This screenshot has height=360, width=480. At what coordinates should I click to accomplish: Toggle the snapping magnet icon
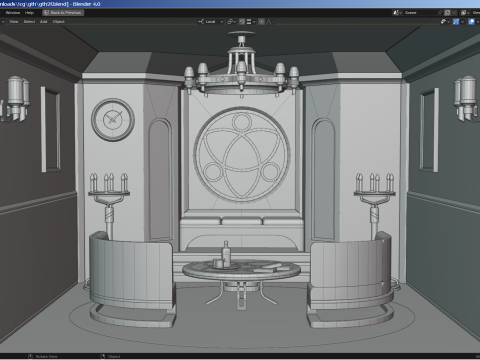(242, 22)
